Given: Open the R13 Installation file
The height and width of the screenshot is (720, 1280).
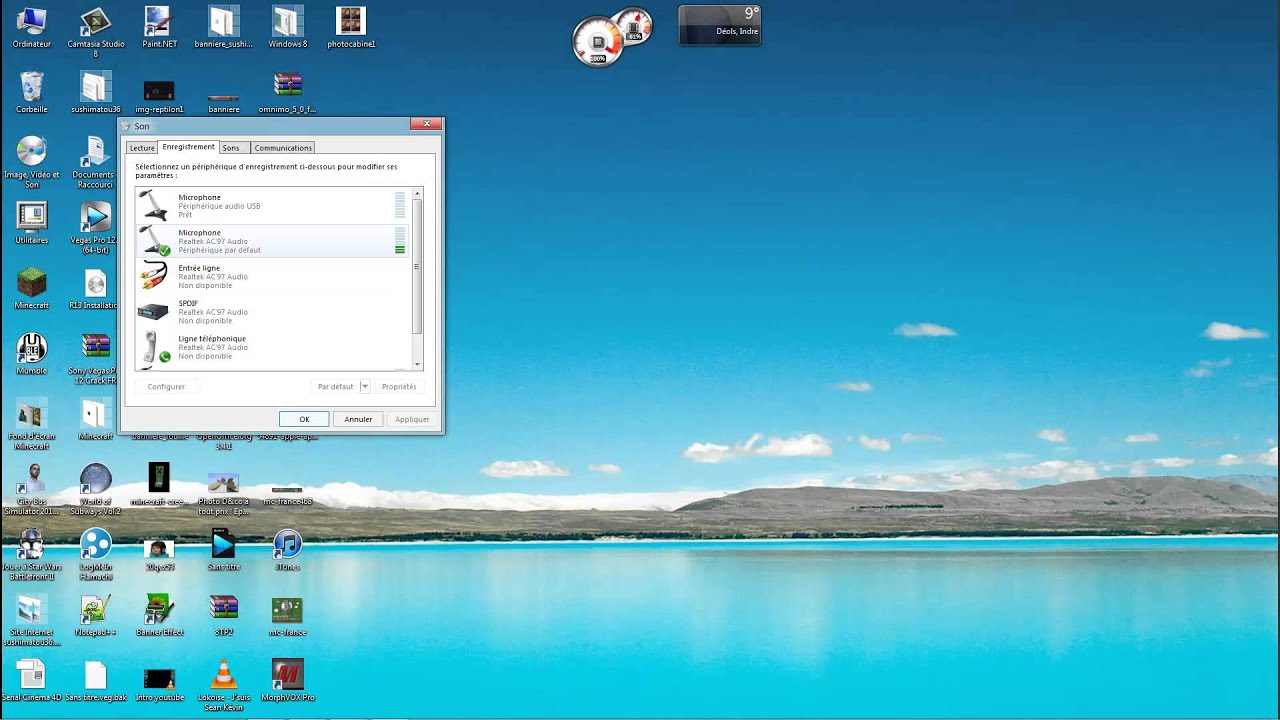Looking at the screenshot, I should tap(95, 287).
